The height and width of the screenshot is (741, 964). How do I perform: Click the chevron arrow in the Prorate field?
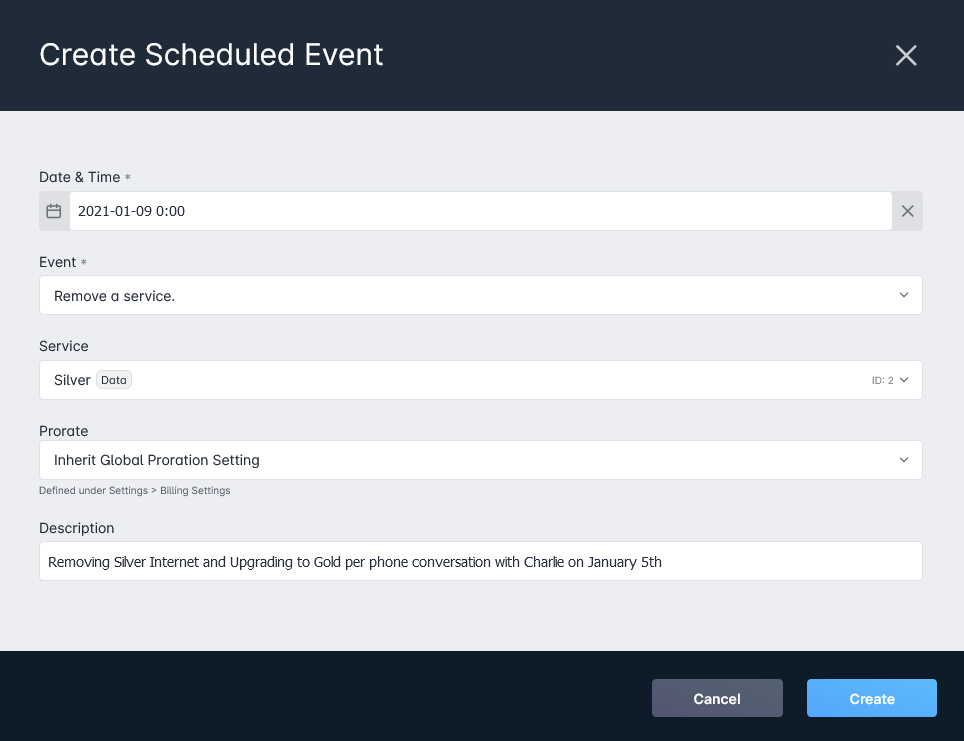904,460
